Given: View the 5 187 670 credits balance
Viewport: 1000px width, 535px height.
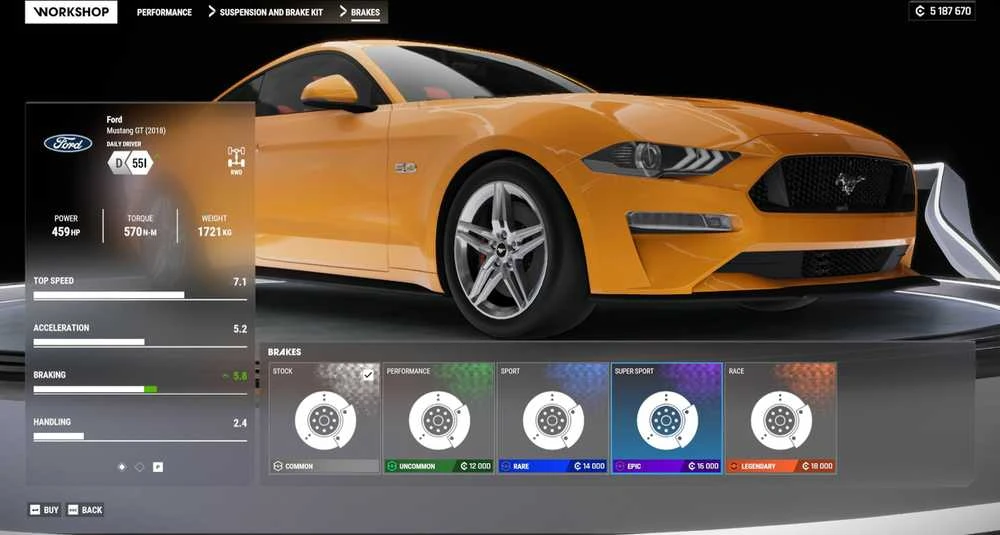Looking at the screenshot, I should pyautogui.click(x=950, y=11).
